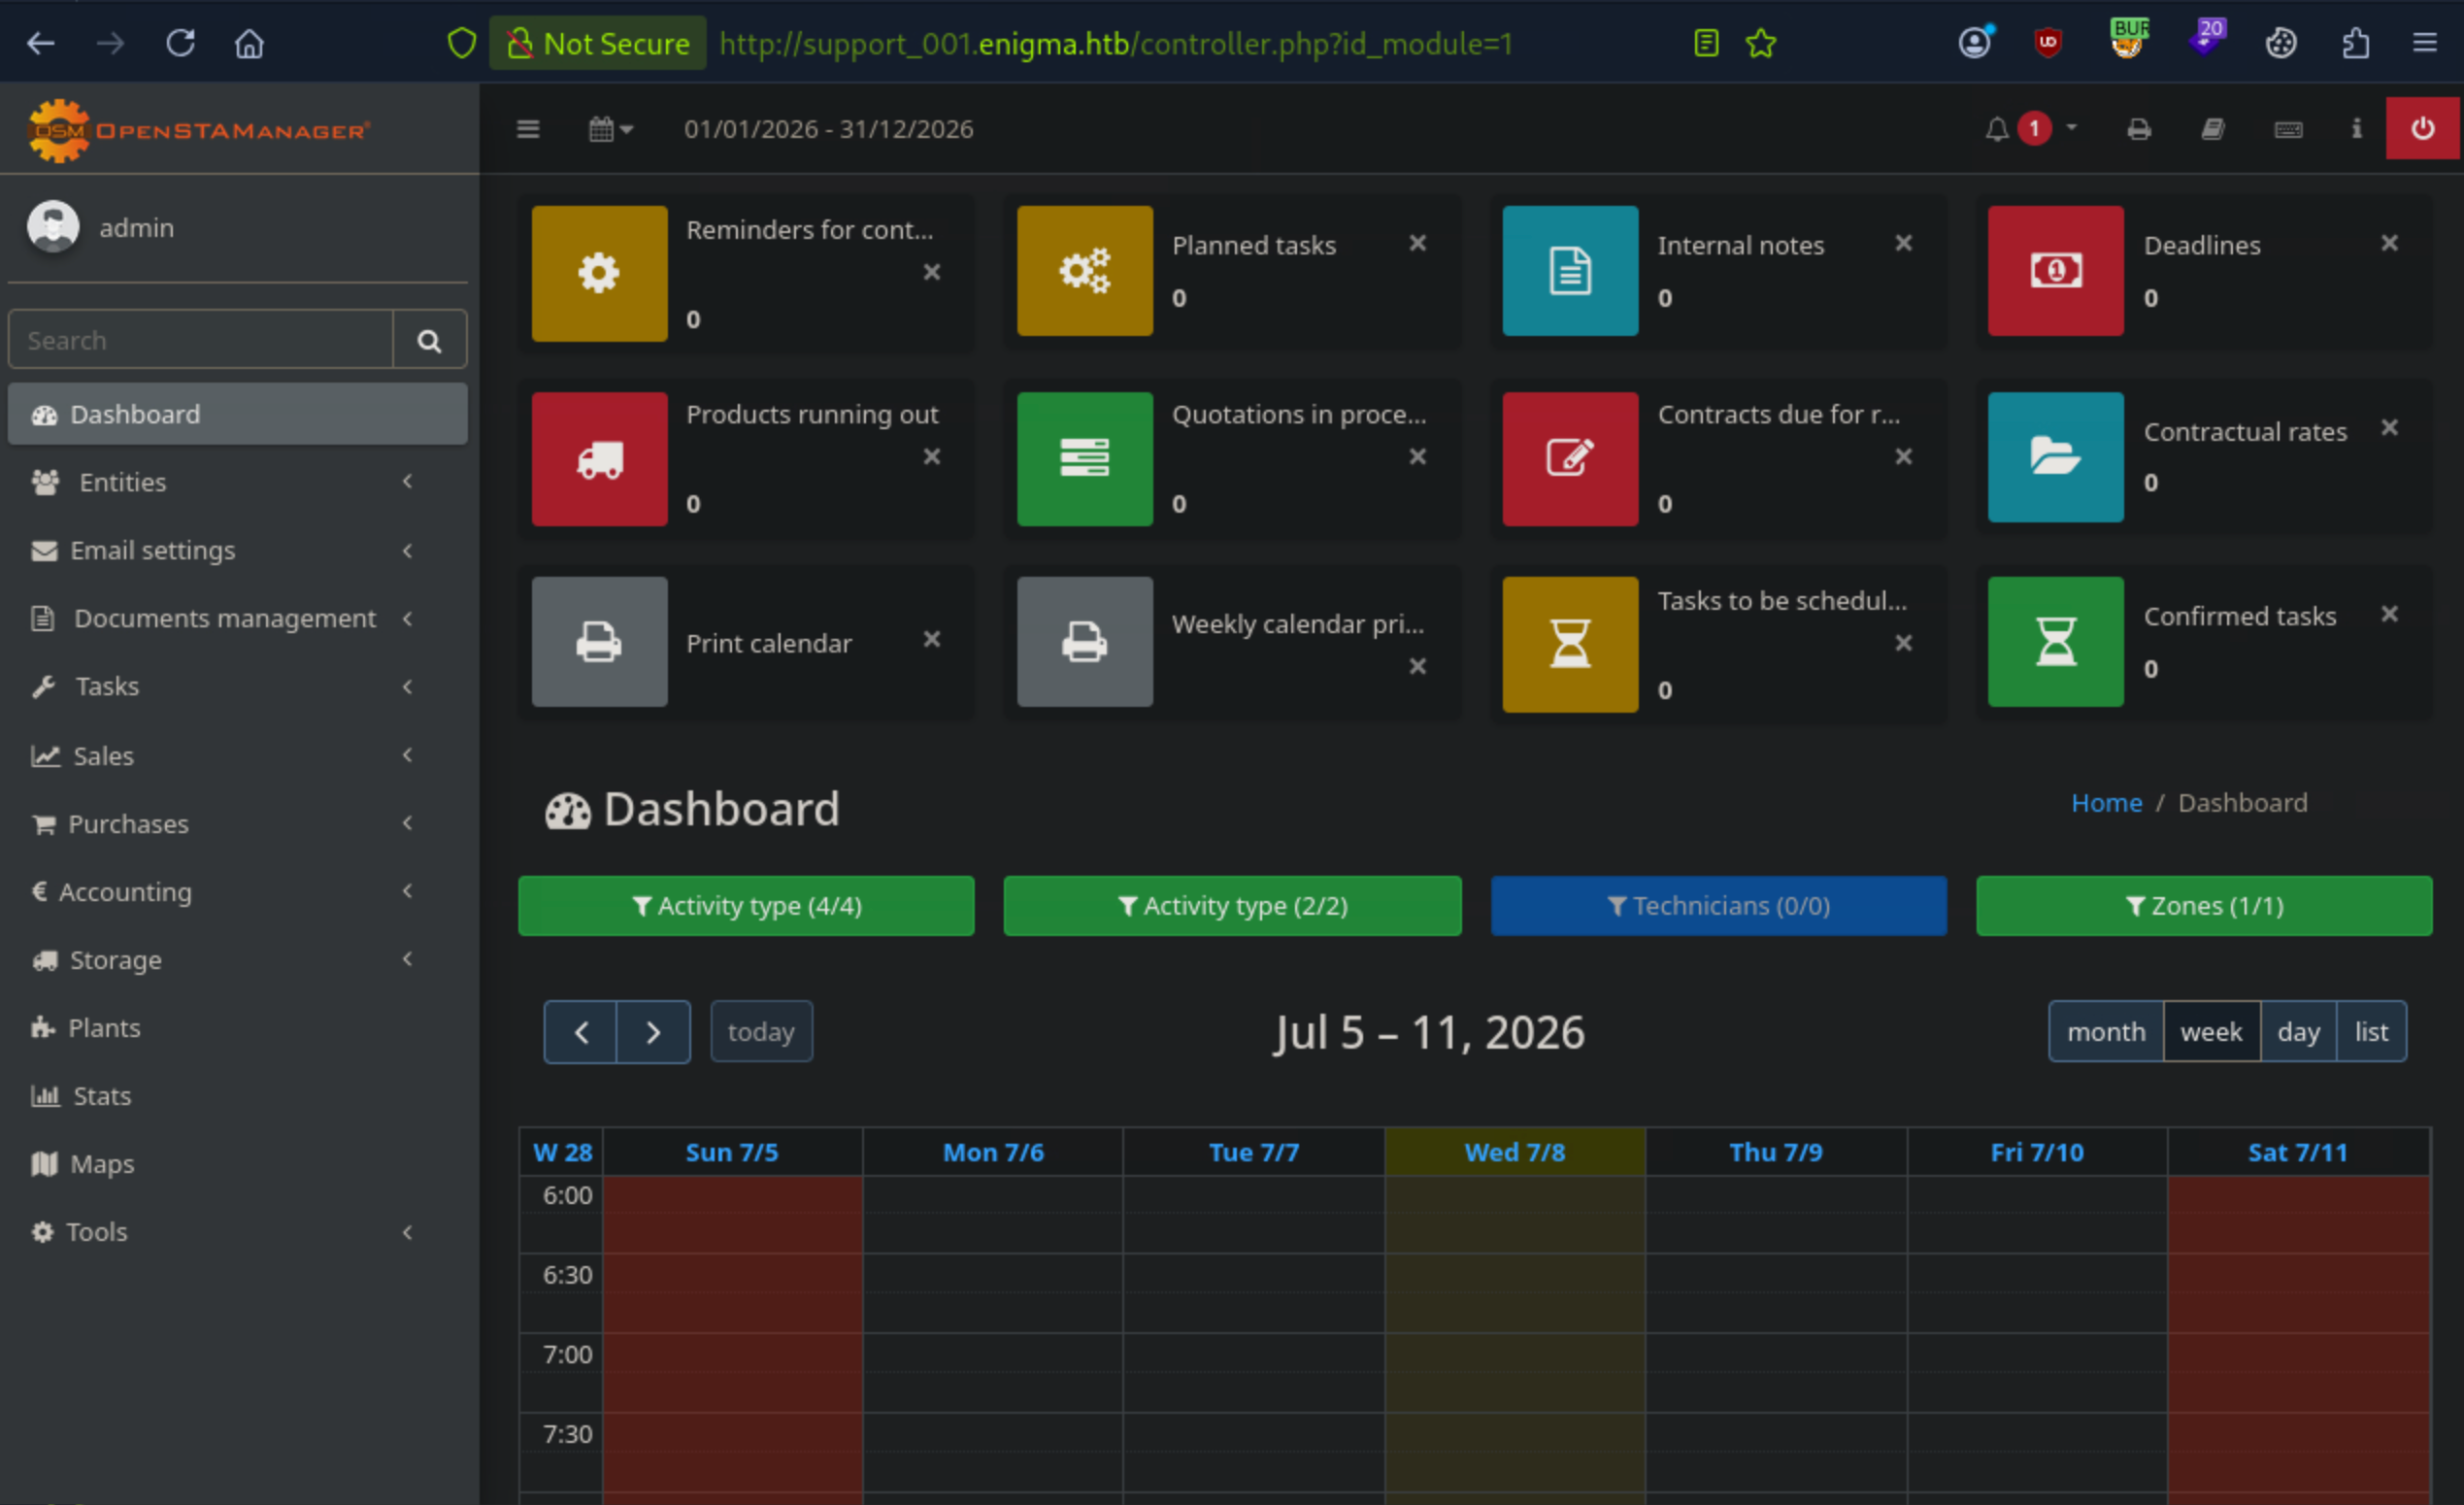2464x1505 pixels.
Task: Open Maps in the sidebar
Action: pyautogui.click(x=237, y=1163)
